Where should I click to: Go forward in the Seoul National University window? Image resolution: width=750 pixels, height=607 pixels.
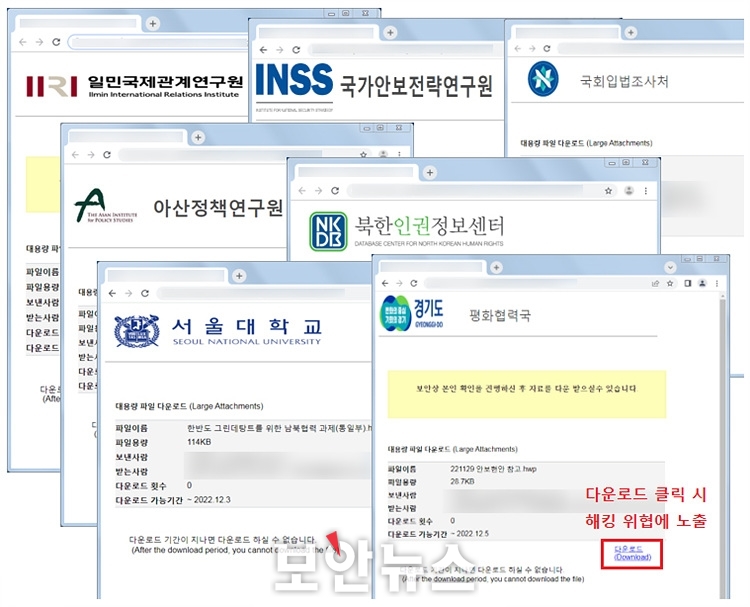(x=128, y=293)
